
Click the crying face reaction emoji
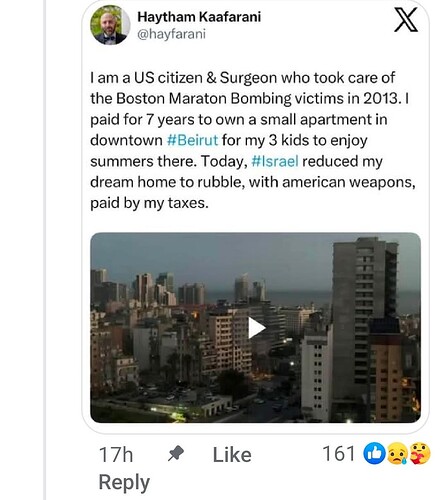[x=398, y=454]
